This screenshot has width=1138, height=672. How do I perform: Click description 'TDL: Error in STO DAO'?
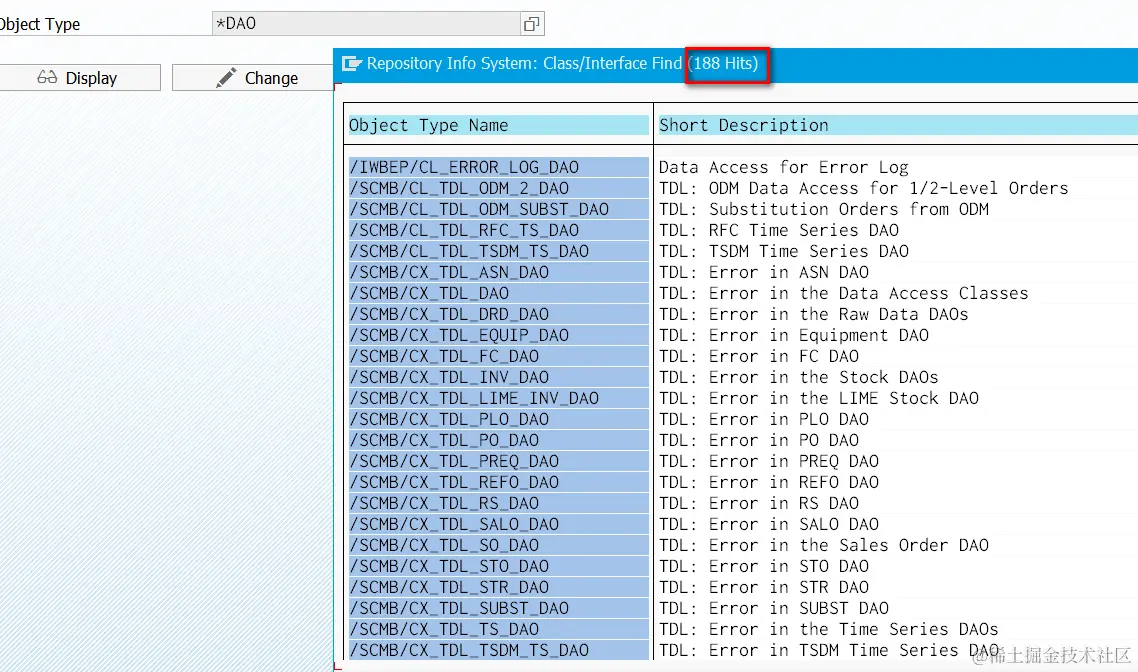[x=764, y=567]
